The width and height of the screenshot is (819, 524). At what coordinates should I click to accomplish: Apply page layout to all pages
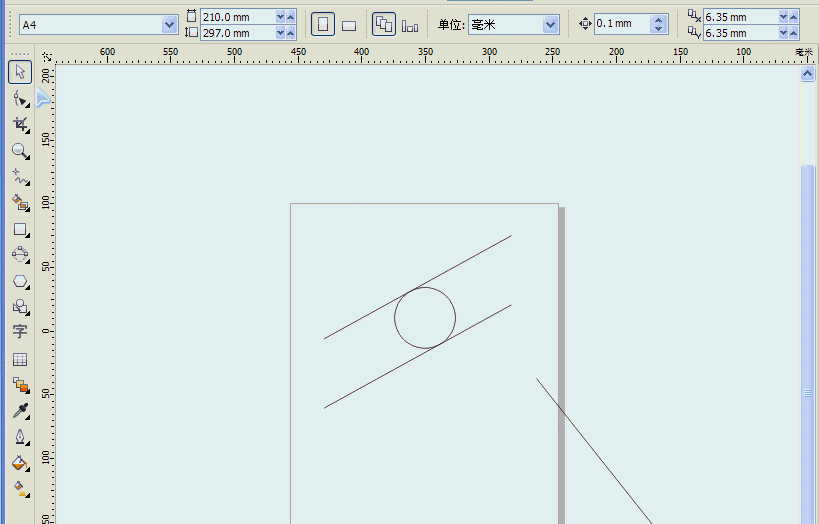(384, 24)
